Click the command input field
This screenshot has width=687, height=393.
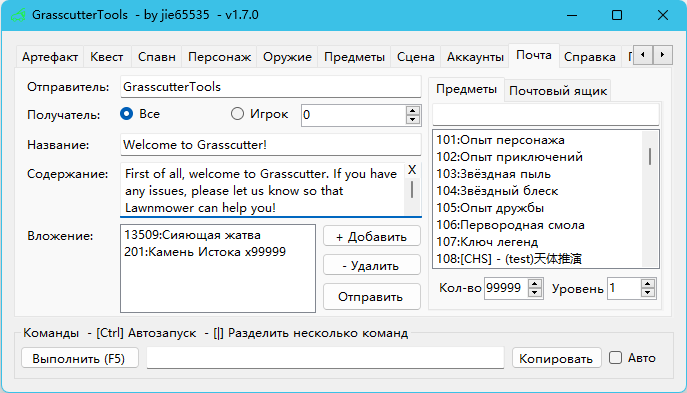pyautogui.click(x=325, y=358)
